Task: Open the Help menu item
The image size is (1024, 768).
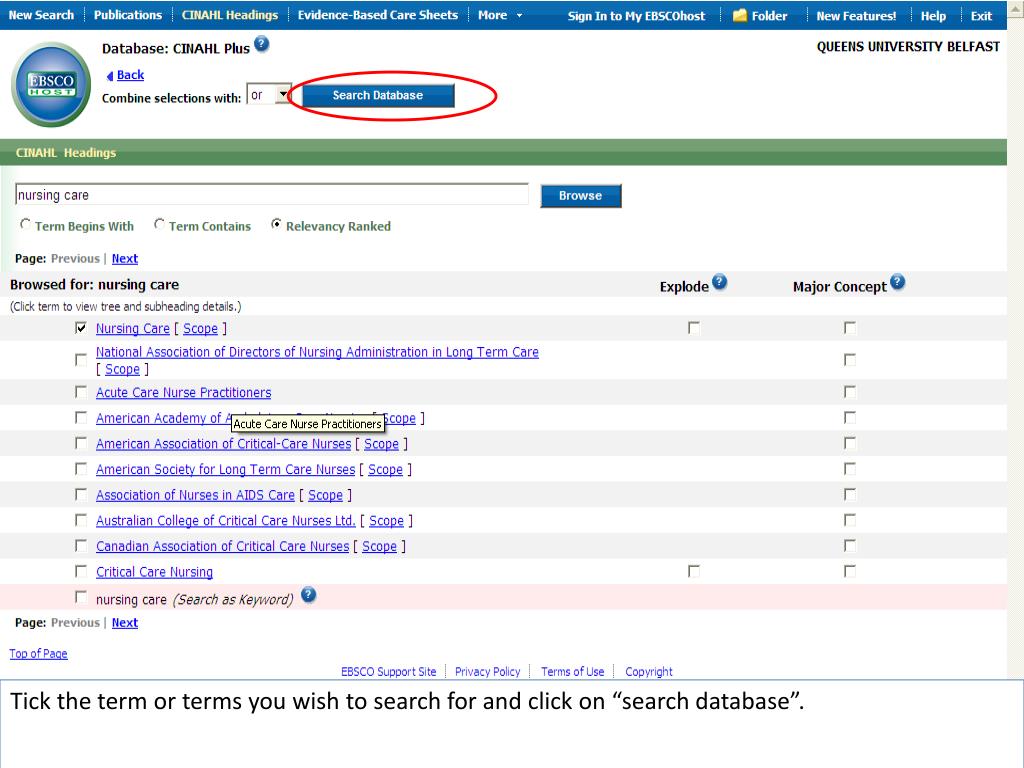Action: [933, 16]
